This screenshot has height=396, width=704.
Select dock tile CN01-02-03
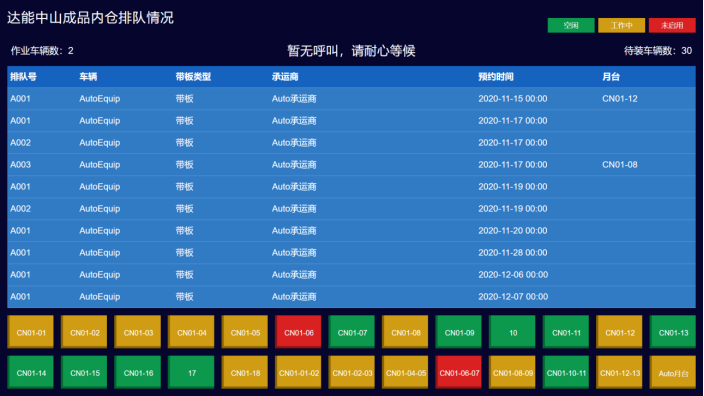pos(352,372)
